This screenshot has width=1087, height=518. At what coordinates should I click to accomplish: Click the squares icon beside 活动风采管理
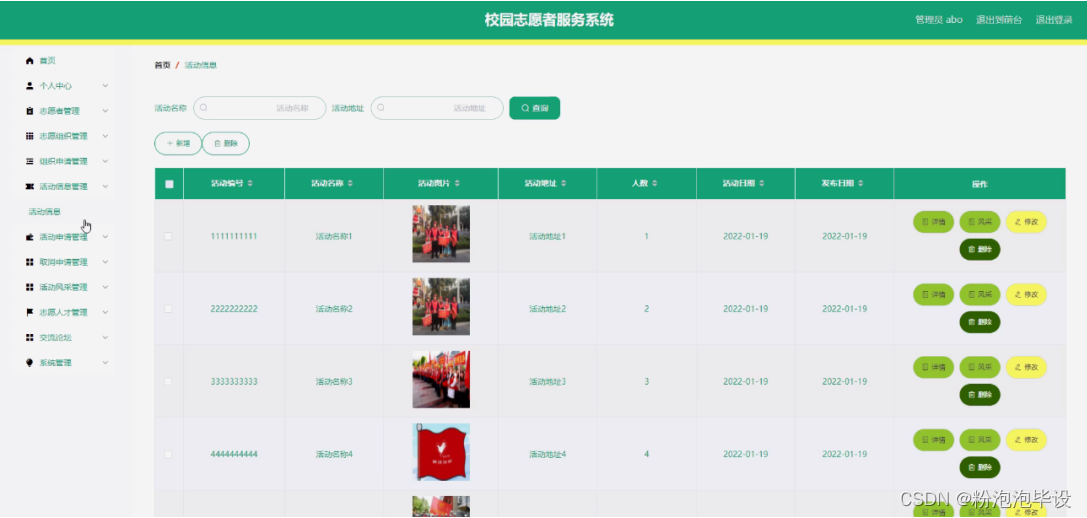coord(29,287)
